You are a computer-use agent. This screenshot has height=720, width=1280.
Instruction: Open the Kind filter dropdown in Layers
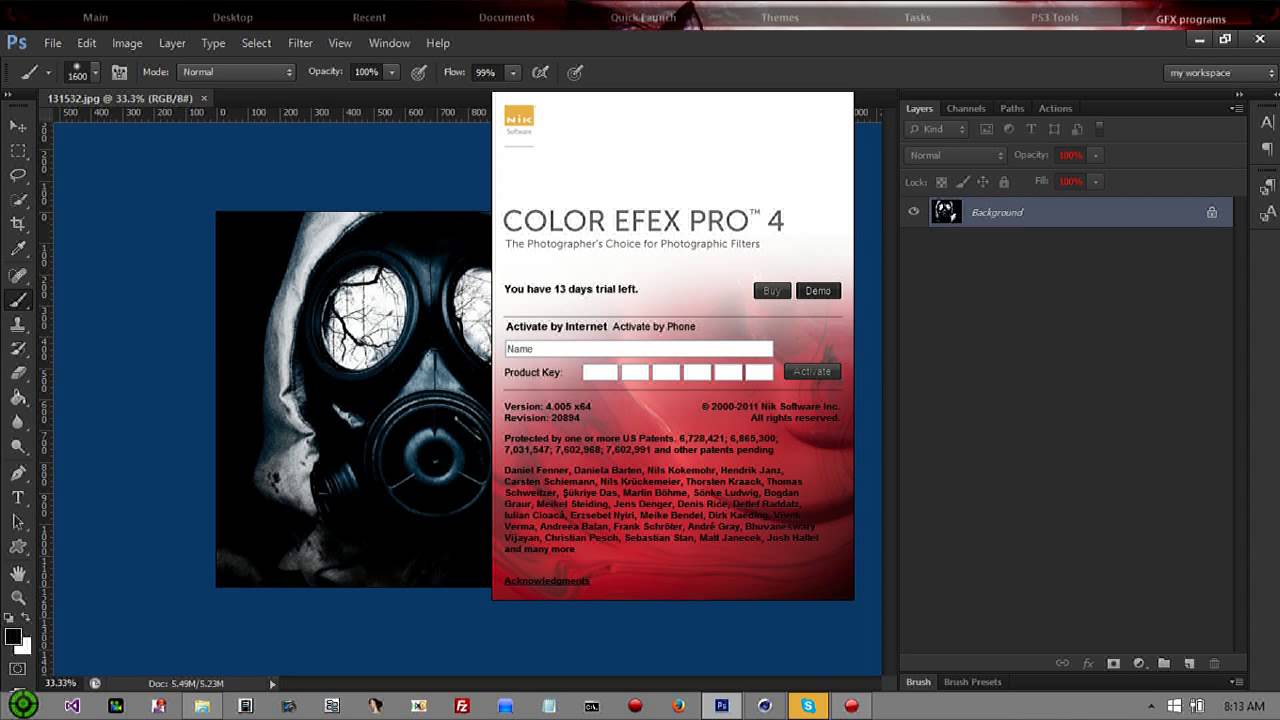point(937,129)
